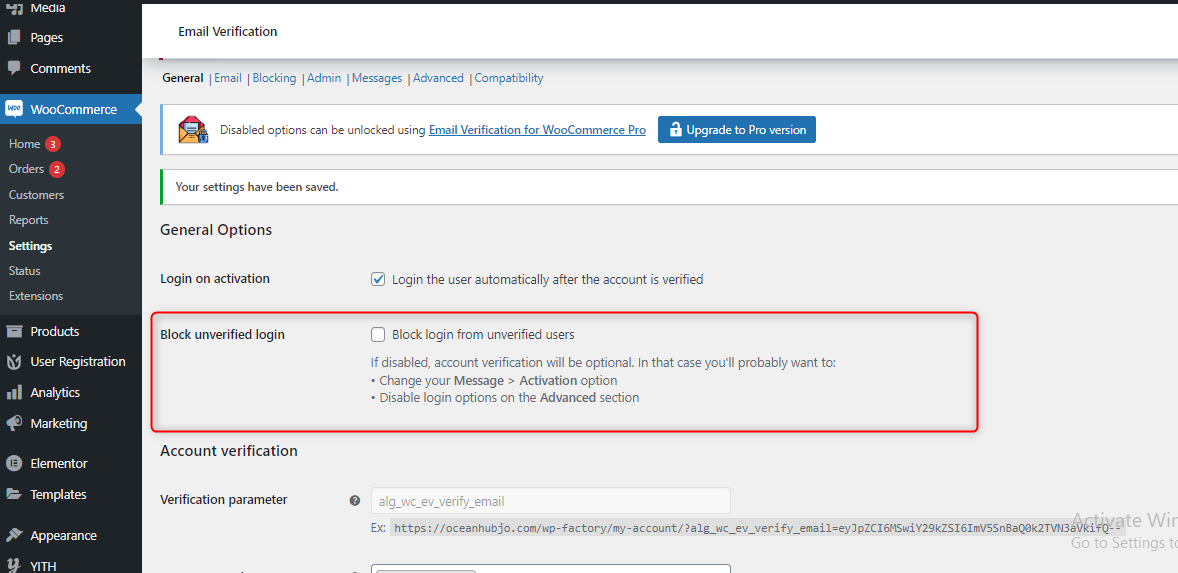Click the red badge next to Home

coord(53,144)
